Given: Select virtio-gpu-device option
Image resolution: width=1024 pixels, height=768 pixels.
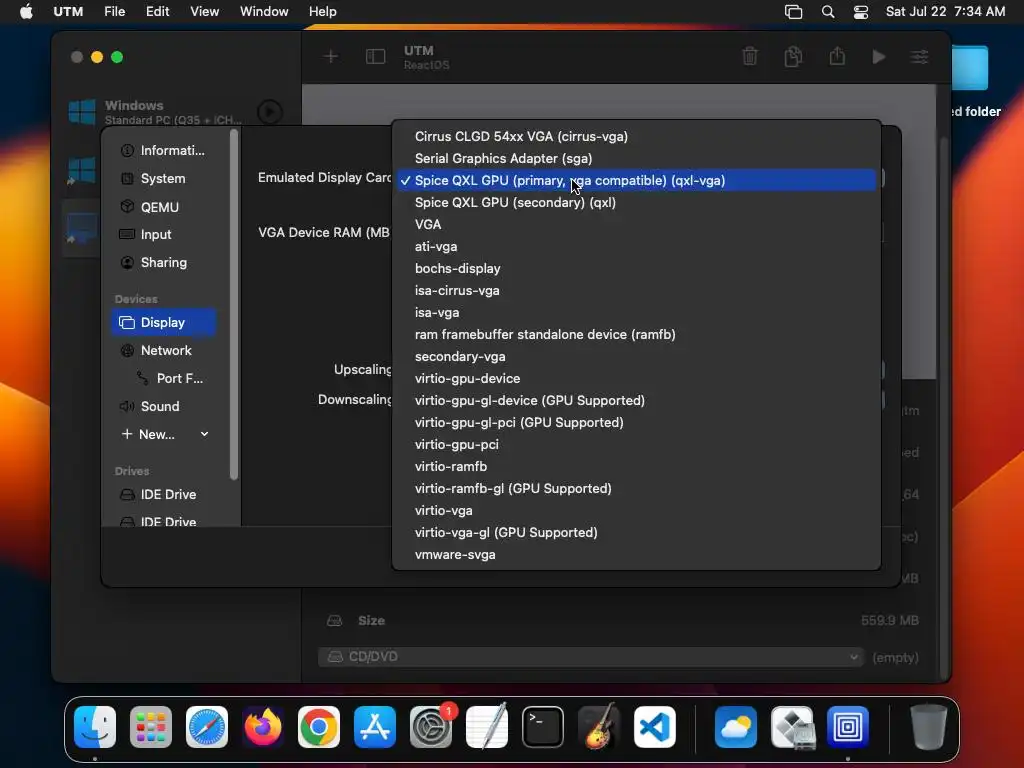Looking at the screenshot, I should [636, 379].
